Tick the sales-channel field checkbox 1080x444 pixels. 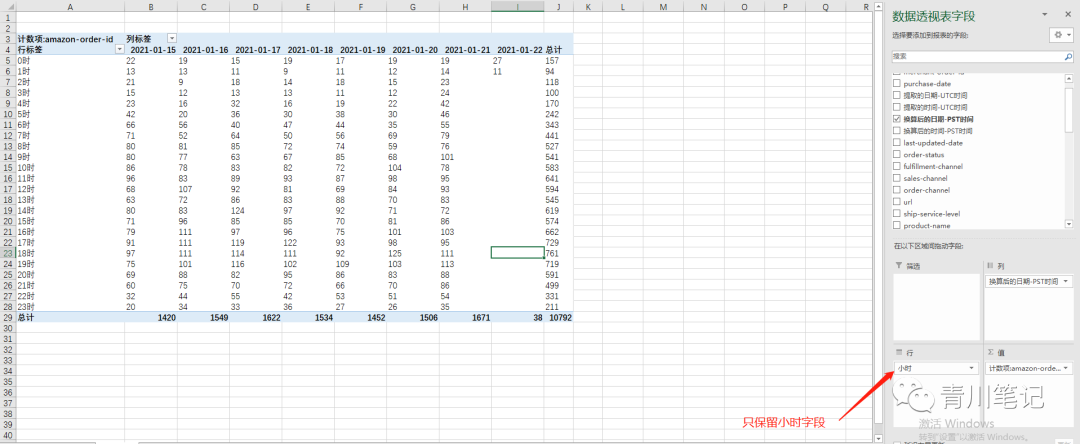tap(896, 178)
